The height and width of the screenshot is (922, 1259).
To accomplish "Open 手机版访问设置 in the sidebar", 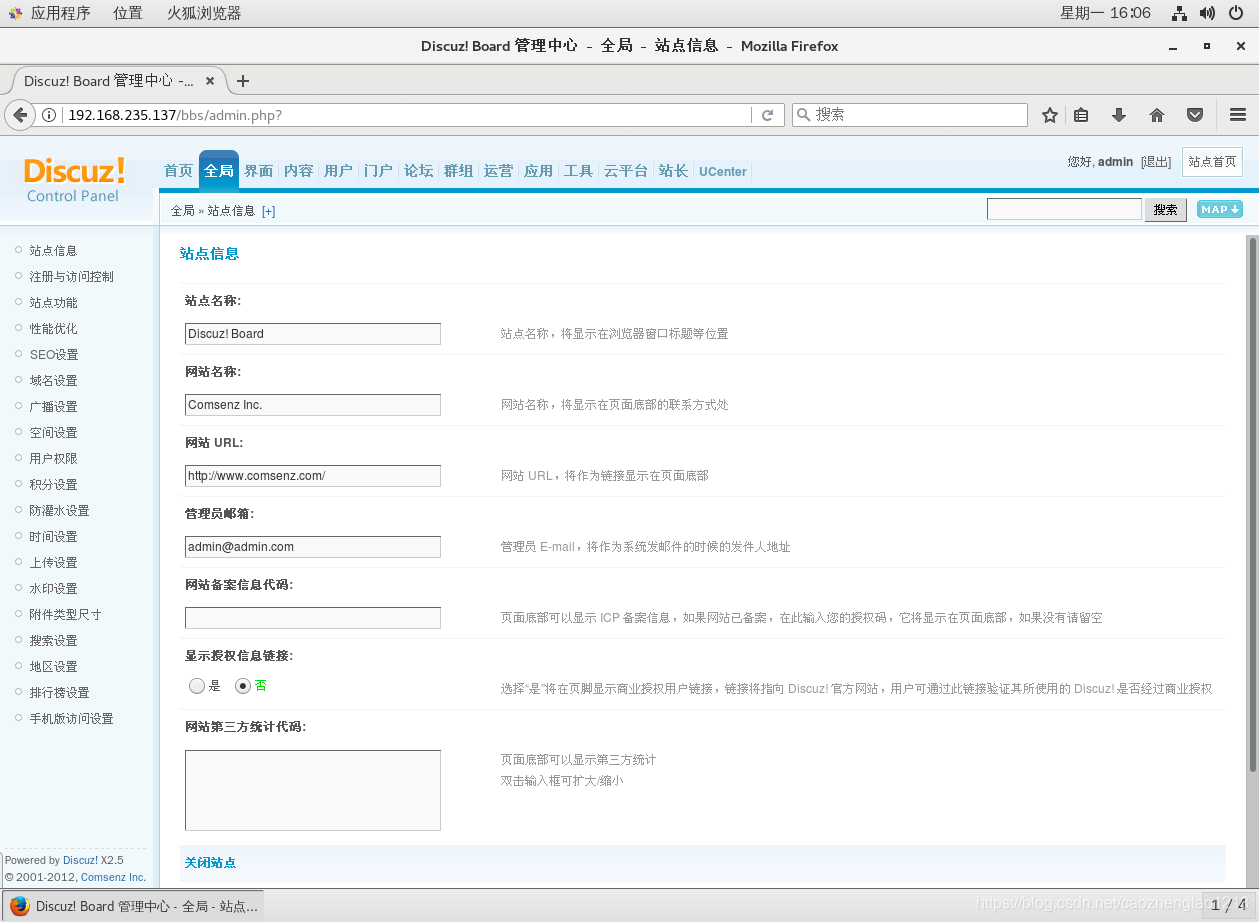I will tap(72, 718).
